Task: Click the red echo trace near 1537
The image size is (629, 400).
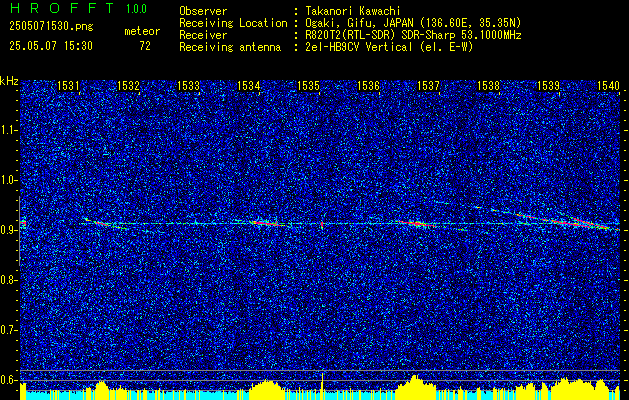Action: pyautogui.click(x=416, y=223)
